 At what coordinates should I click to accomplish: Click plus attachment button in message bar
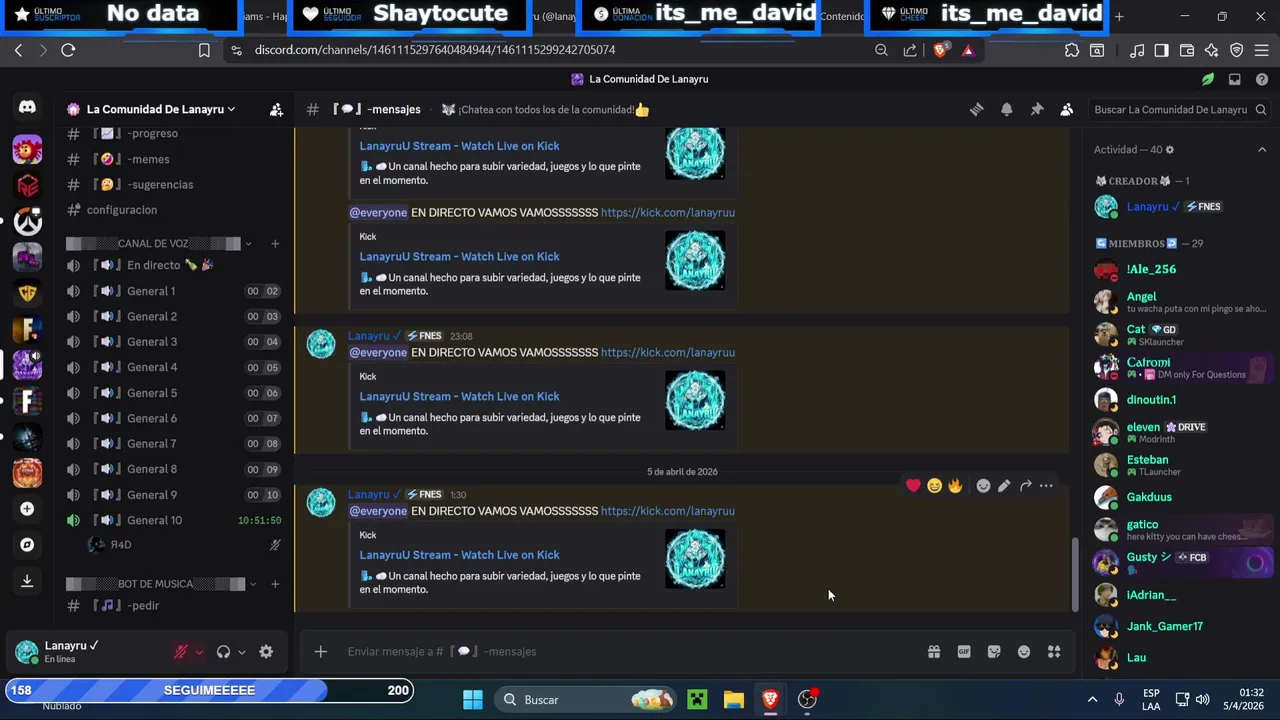point(320,651)
